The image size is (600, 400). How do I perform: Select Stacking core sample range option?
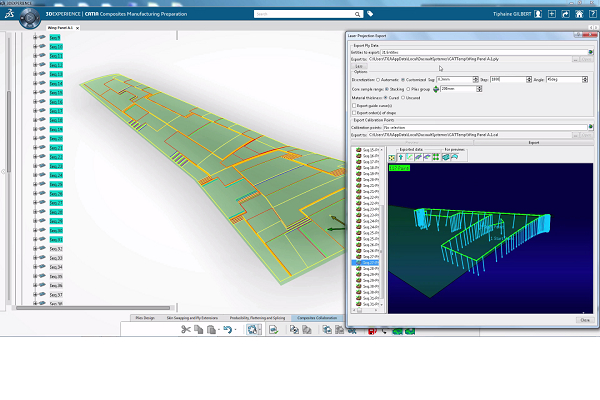tap(386, 89)
